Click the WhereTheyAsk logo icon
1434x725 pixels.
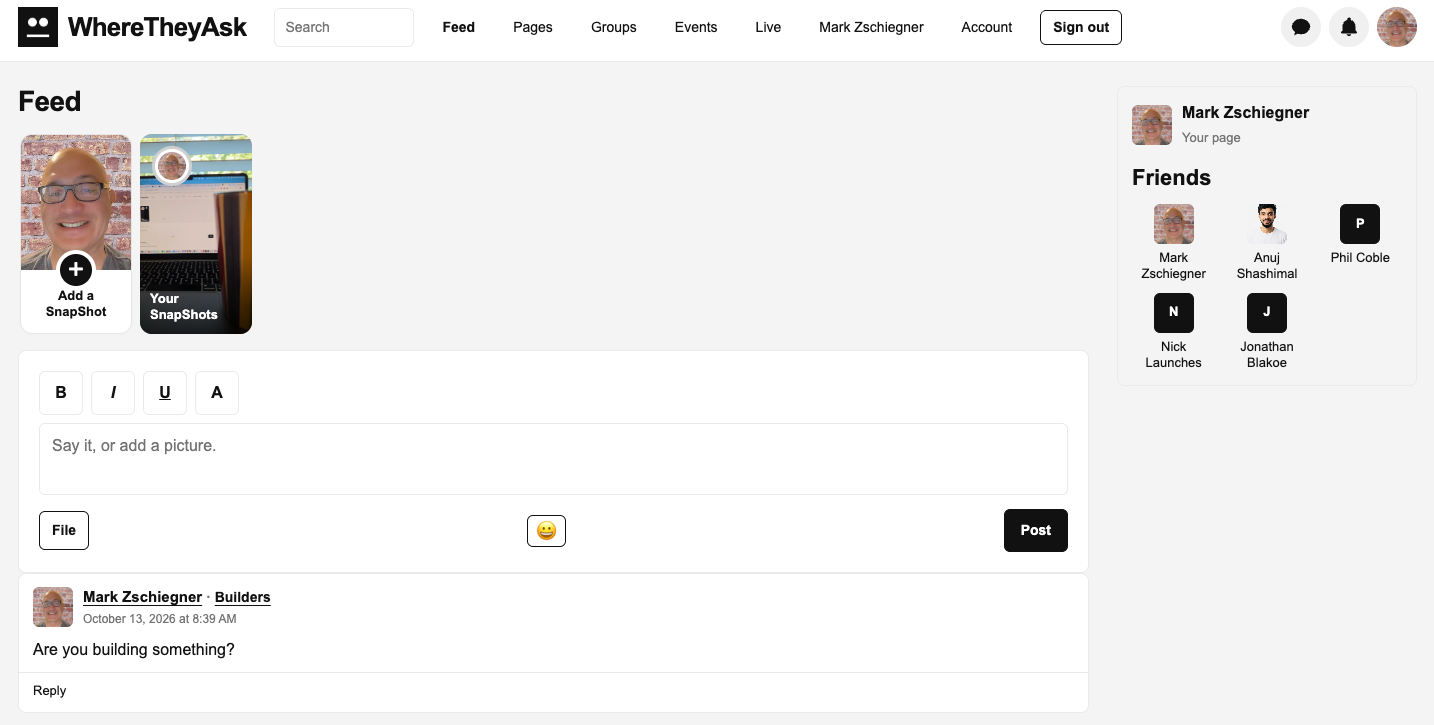pyautogui.click(x=38, y=27)
